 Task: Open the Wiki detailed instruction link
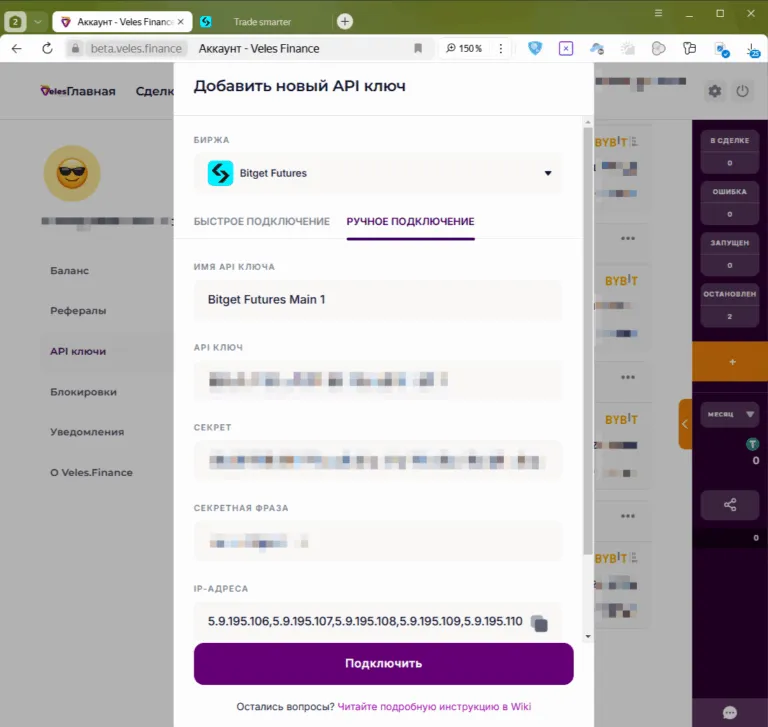[x=434, y=706]
